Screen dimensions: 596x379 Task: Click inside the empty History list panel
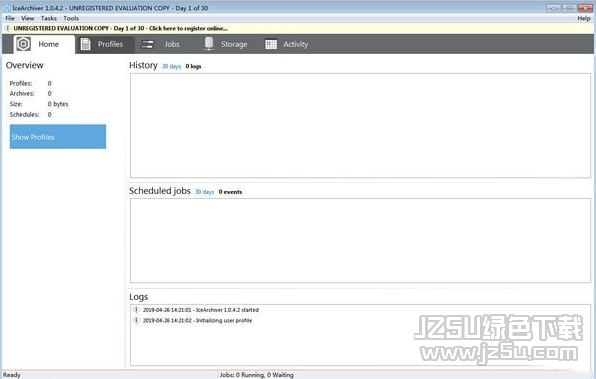360,125
